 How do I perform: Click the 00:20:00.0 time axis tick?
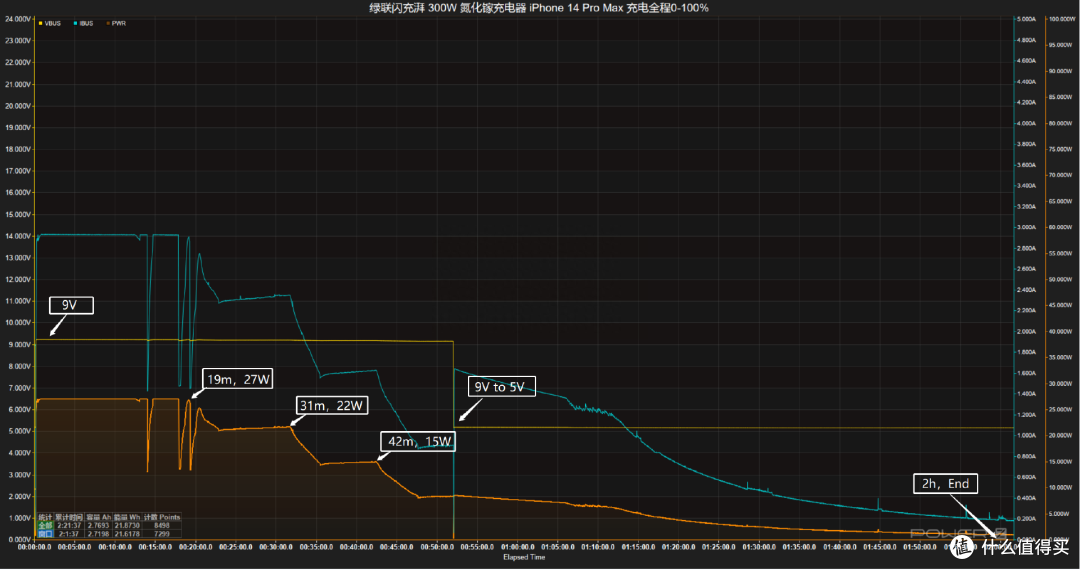click(196, 547)
